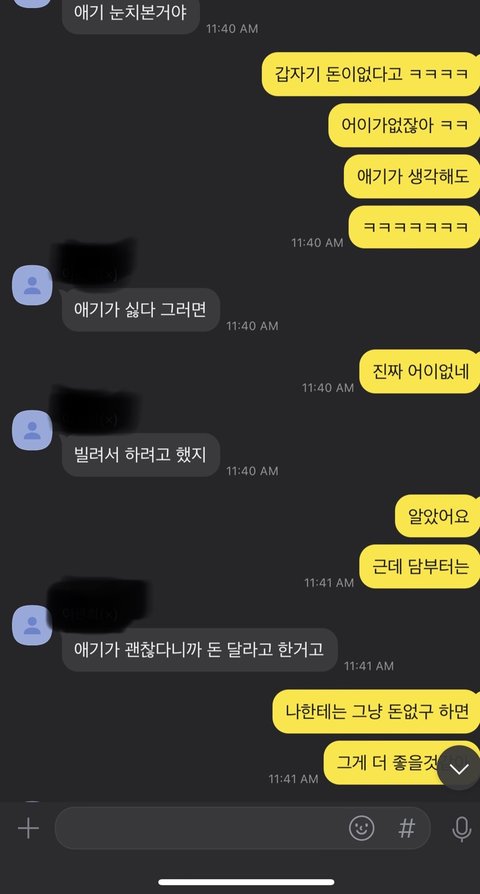The image size is (480, 894).
Task: Open profile avatar beside '애기가 싫다 그러면'
Action: tap(32, 285)
